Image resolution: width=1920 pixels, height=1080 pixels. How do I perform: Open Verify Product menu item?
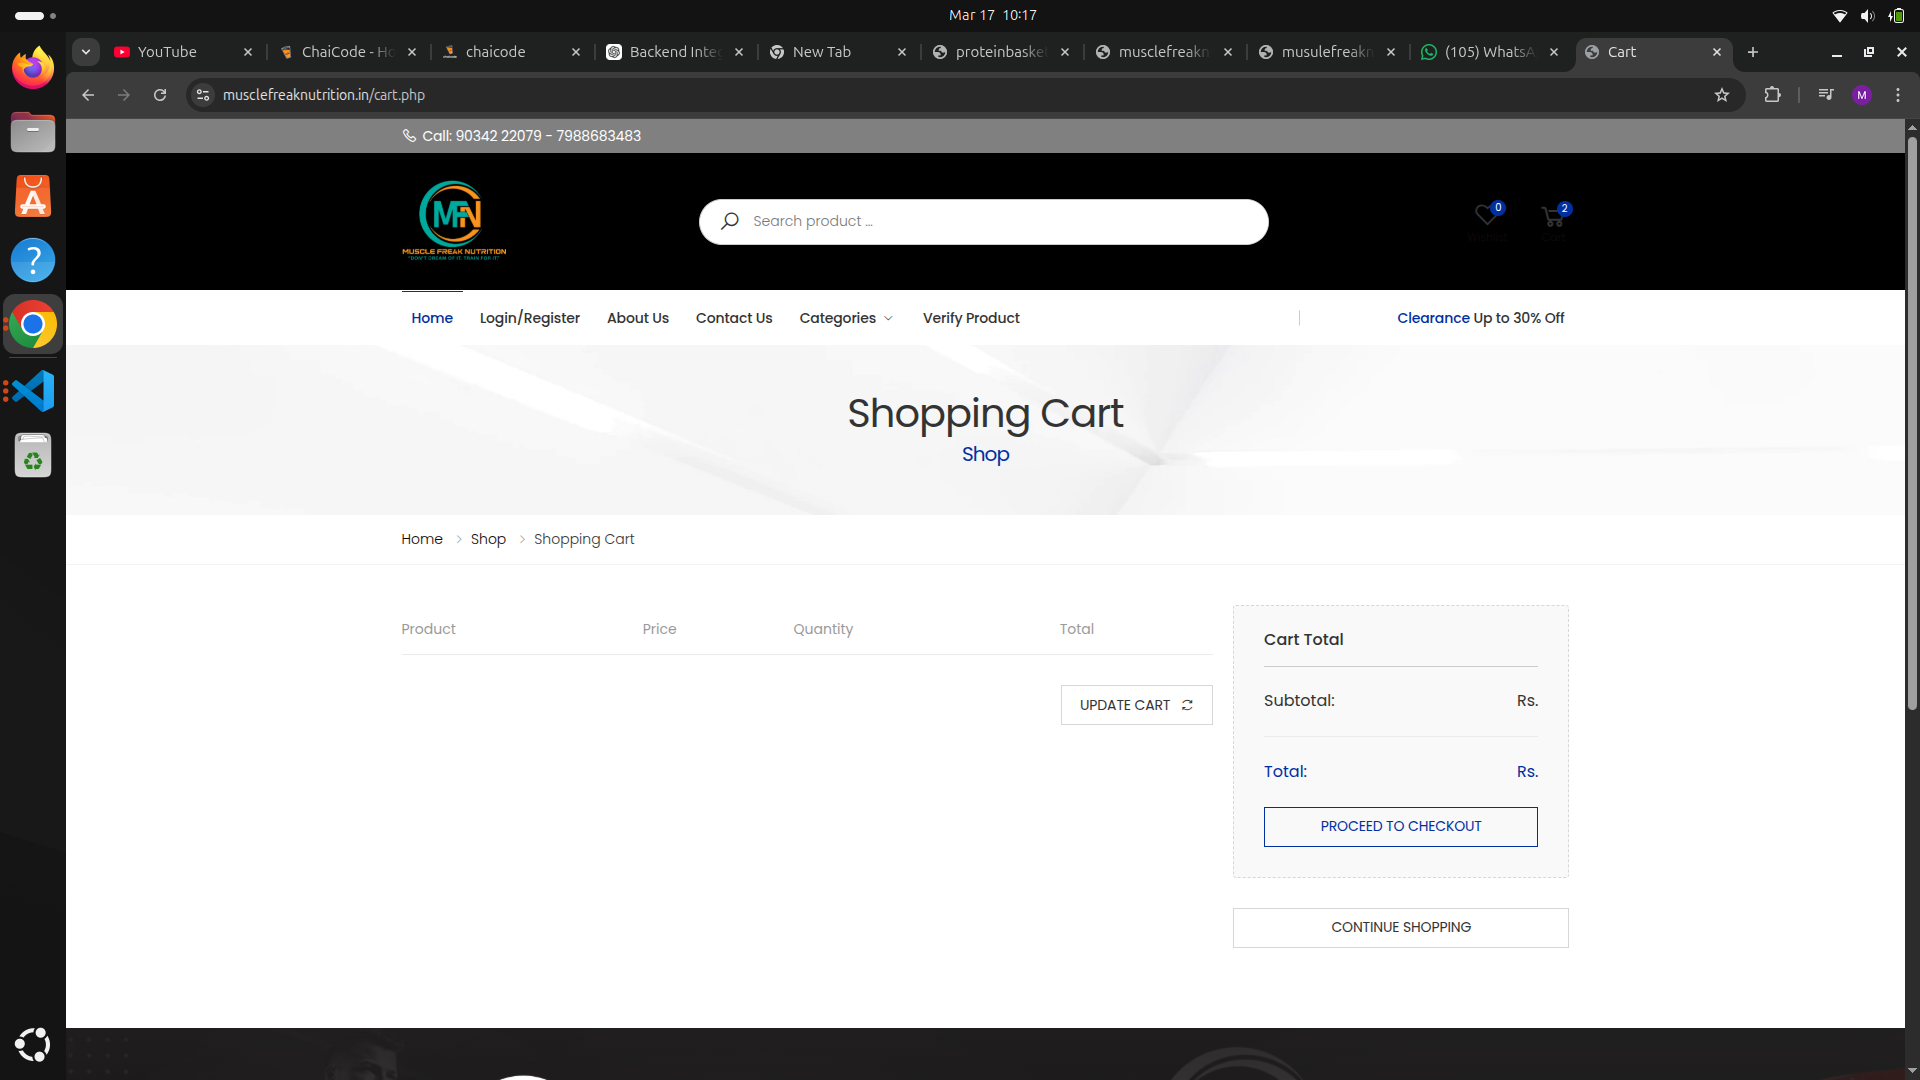[971, 318]
